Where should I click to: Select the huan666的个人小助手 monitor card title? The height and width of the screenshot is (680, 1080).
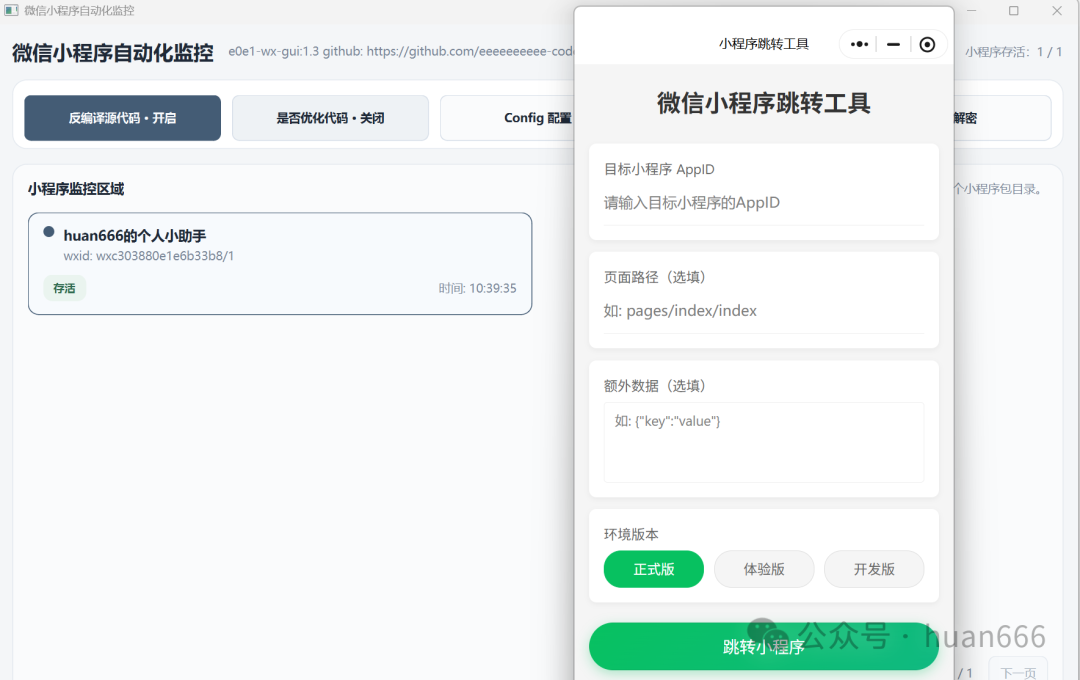[134, 236]
